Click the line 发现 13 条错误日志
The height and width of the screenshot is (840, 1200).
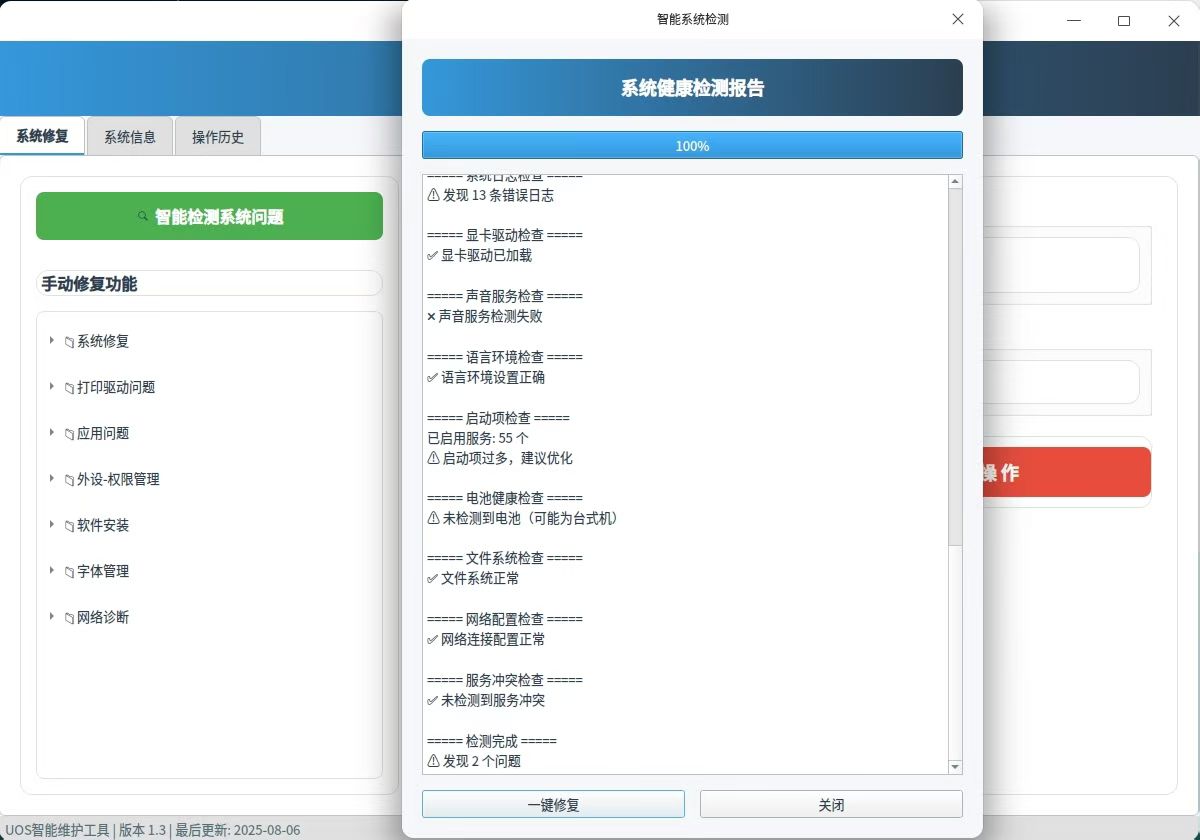[490, 195]
